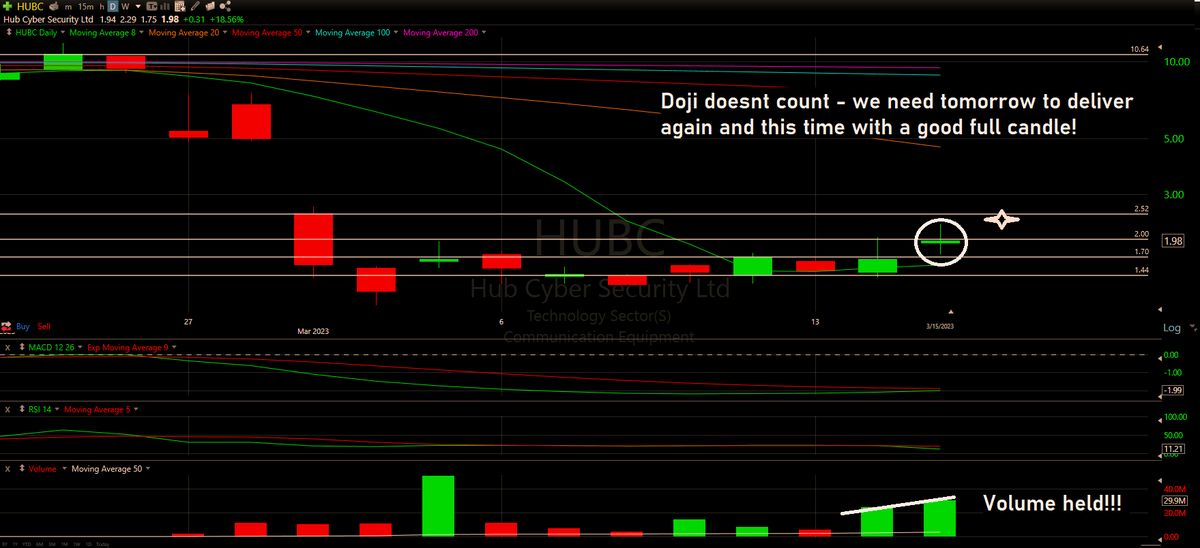Click the -1.99 MACD value label
The image size is (1200, 548).
point(1174,390)
